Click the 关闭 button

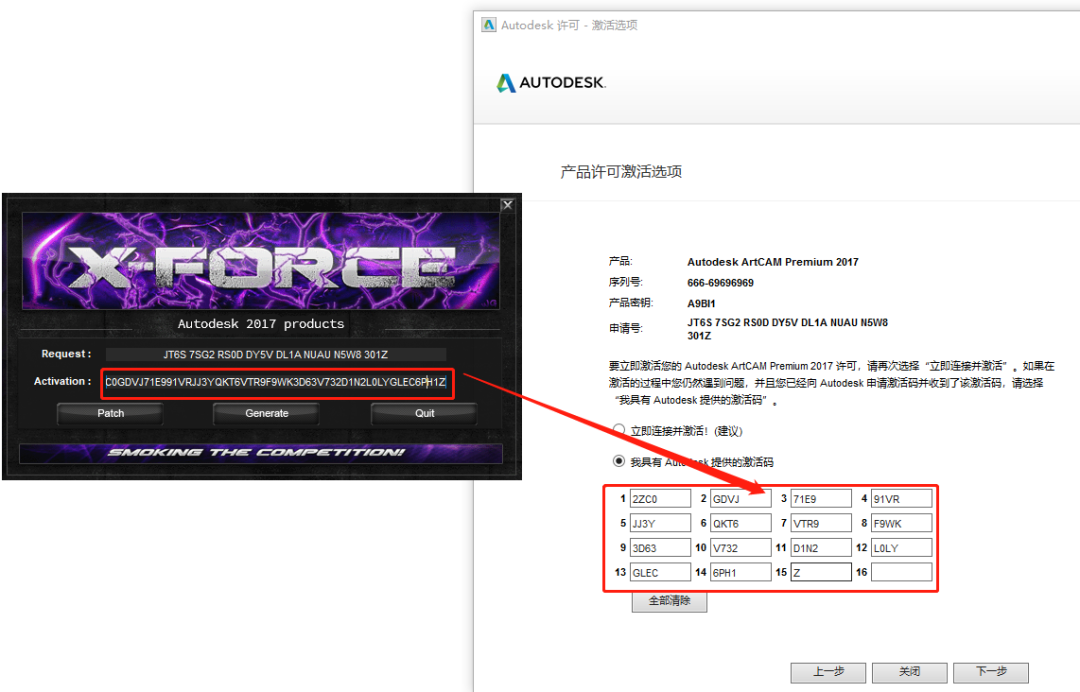[x=909, y=672]
